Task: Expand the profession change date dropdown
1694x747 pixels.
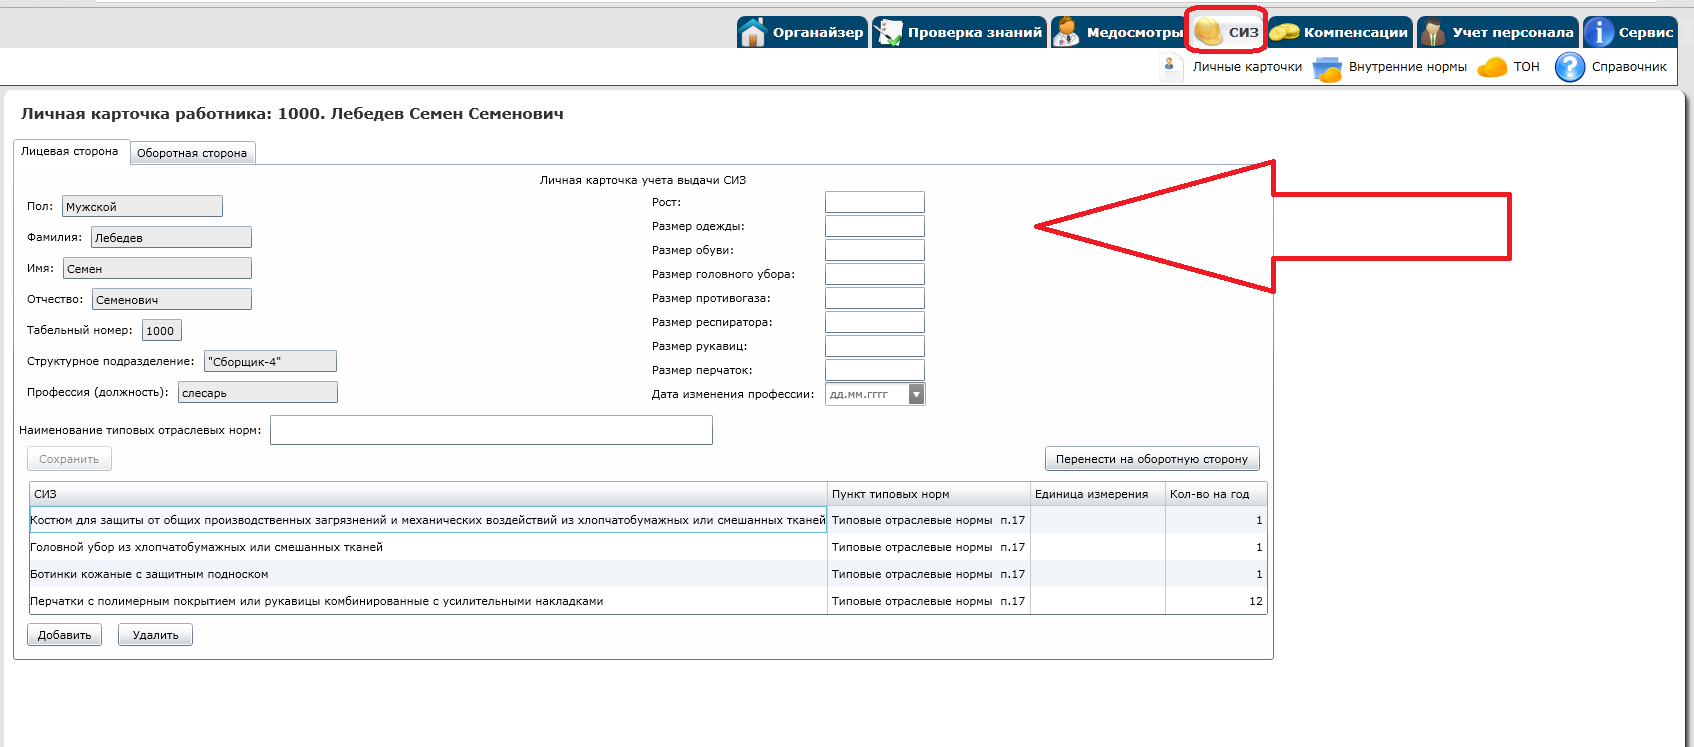Action: coord(916,394)
